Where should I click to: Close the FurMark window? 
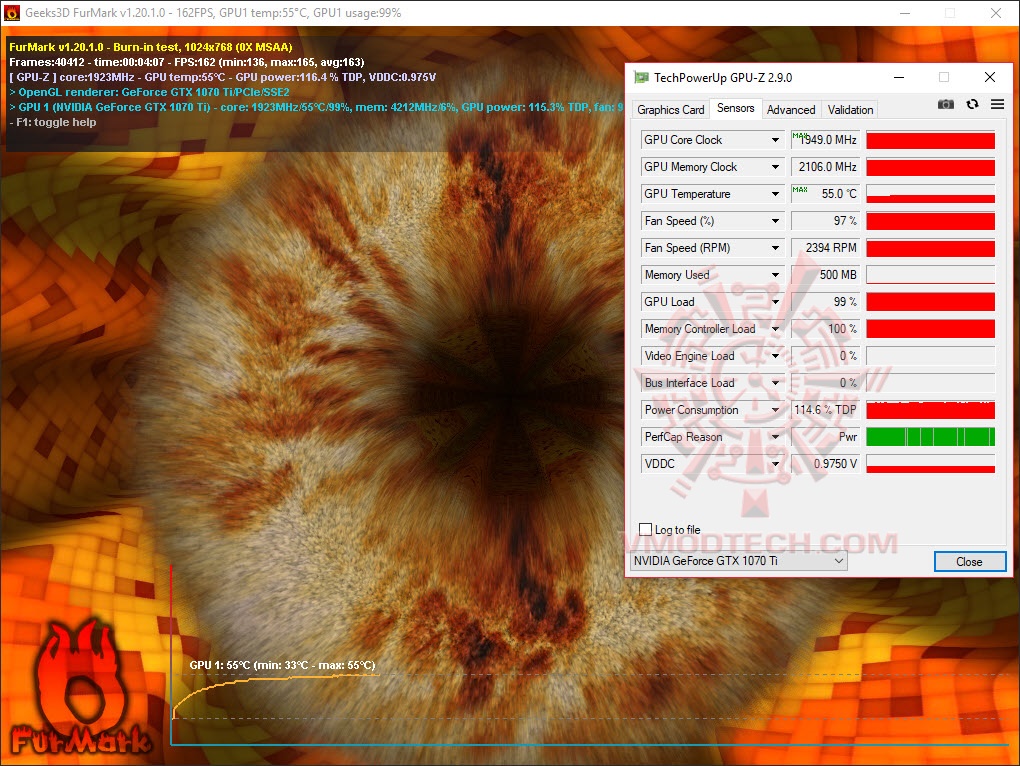click(x=996, y=13)
